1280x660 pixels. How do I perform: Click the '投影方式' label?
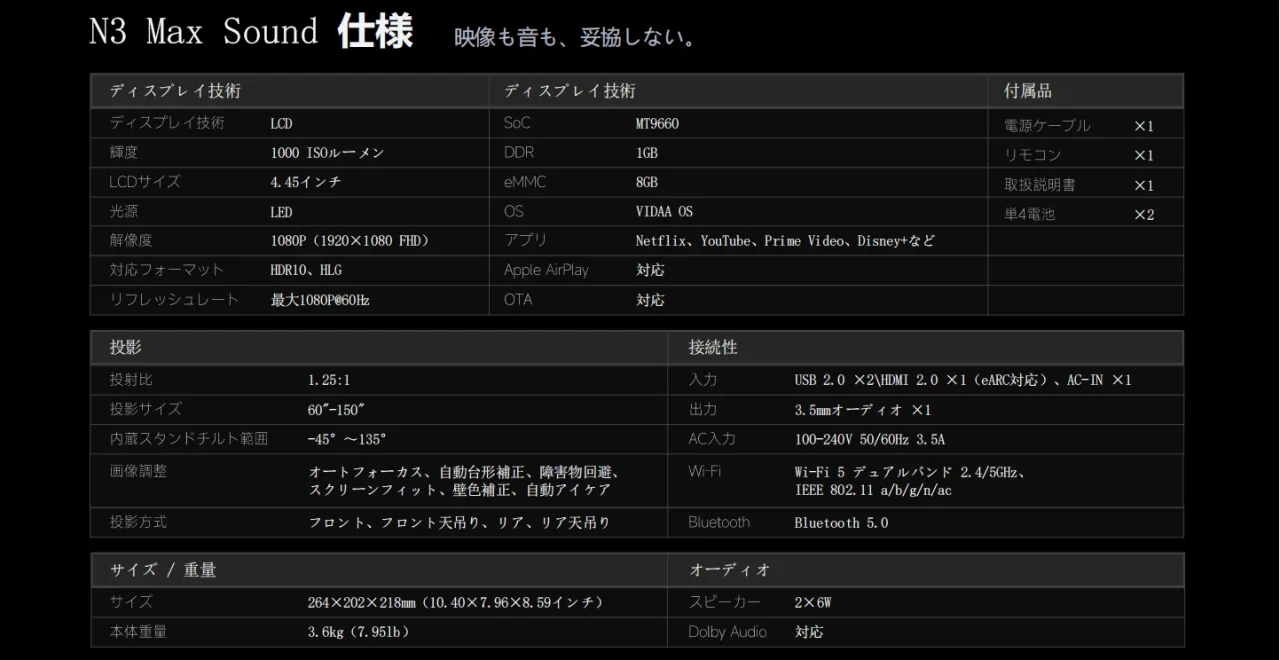(138, 522)
